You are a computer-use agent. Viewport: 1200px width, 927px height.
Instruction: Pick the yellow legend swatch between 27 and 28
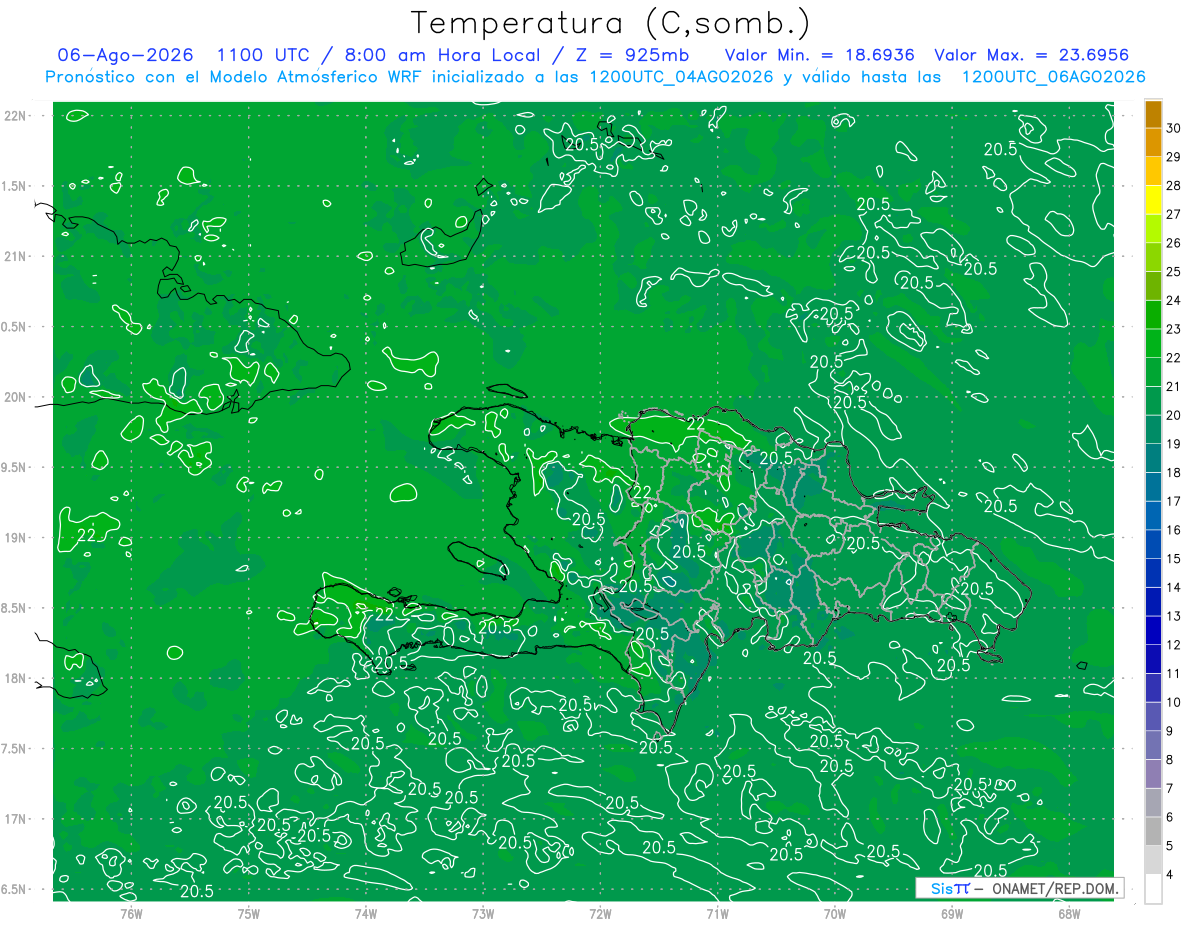click(1153, 200)
